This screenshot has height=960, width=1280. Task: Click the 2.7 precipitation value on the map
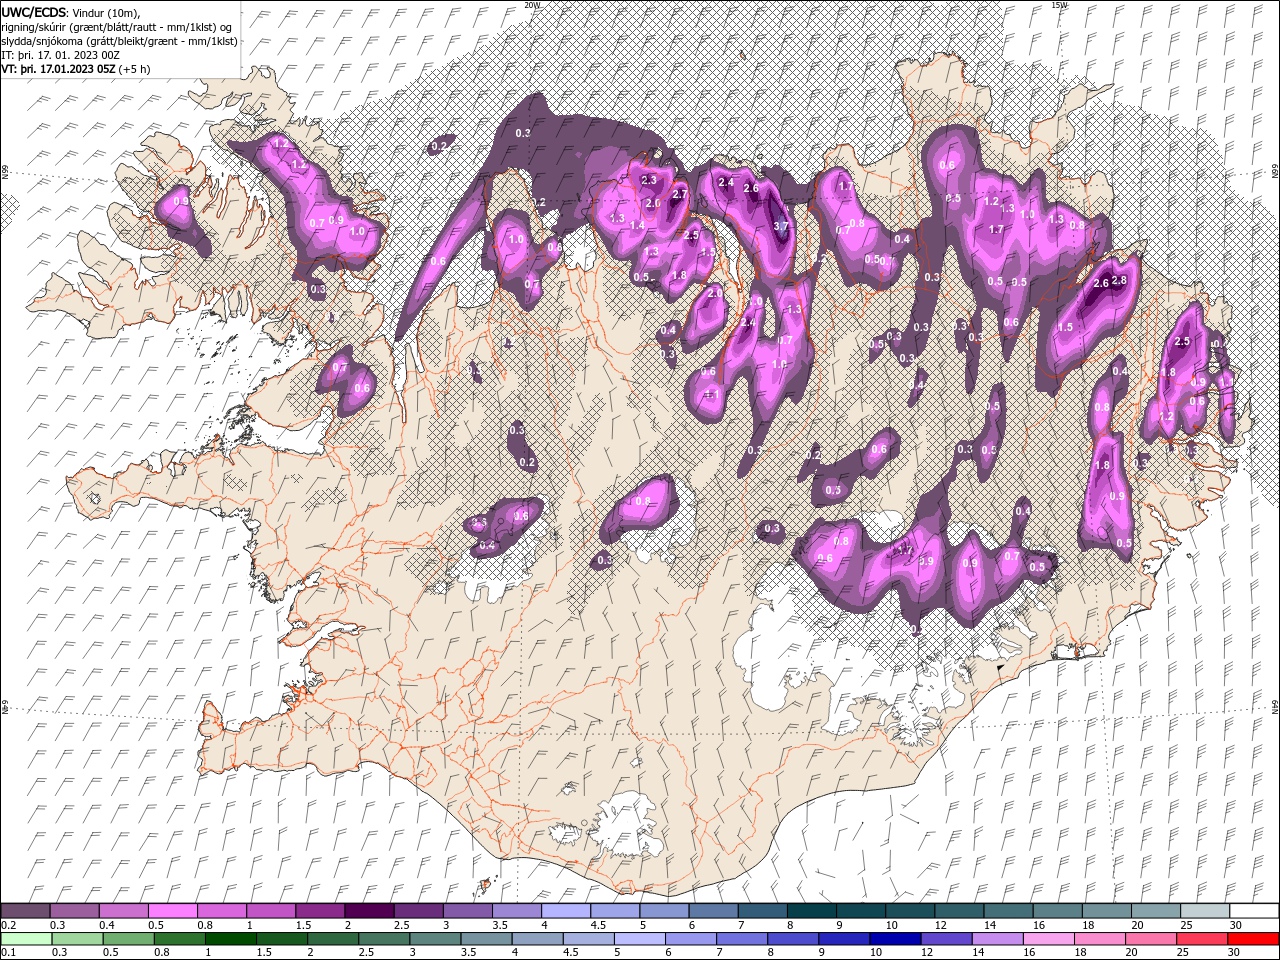coord(680,194)
